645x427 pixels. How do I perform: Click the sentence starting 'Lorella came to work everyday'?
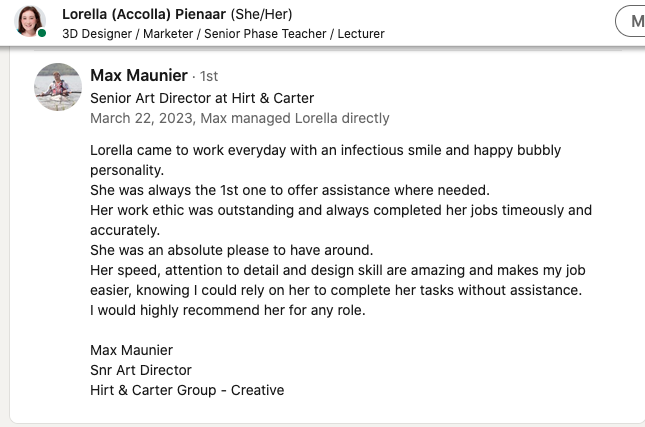tap(325, 150)
